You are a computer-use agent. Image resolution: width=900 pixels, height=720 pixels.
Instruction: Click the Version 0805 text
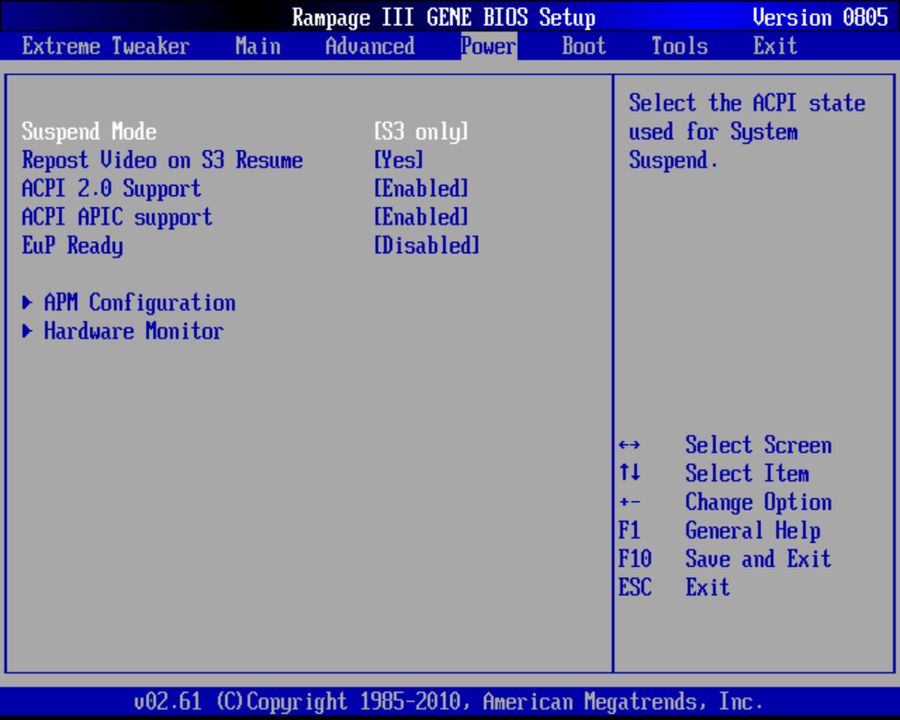820,17
